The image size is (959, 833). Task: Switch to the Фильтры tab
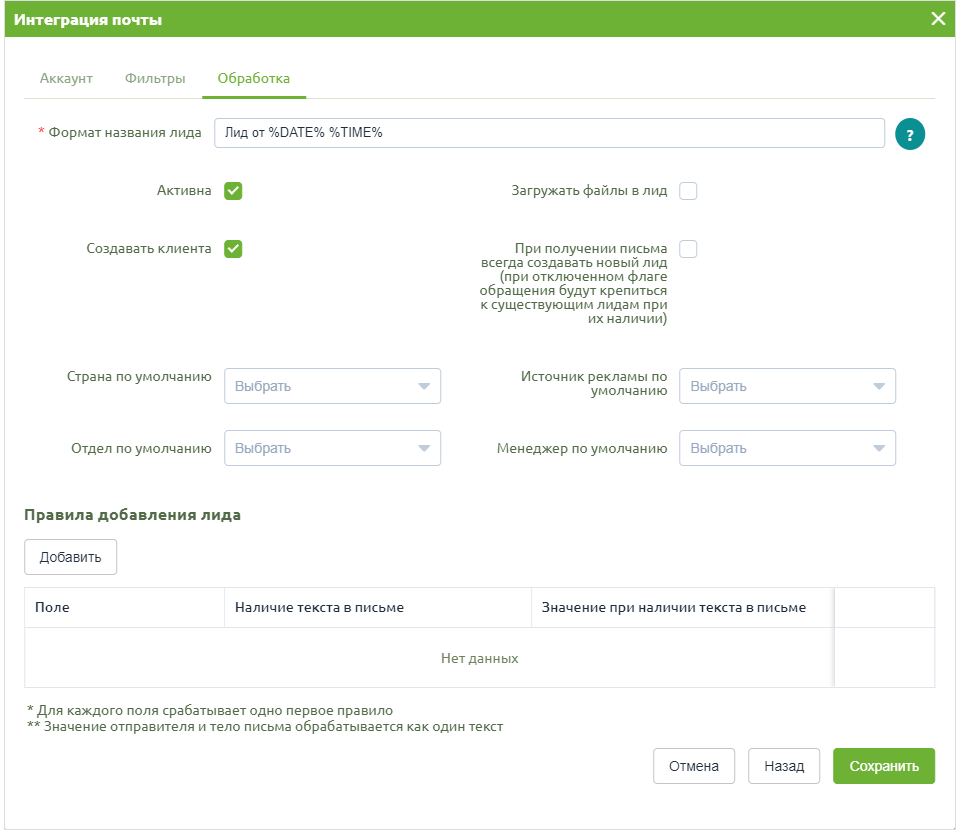(155, 78)
